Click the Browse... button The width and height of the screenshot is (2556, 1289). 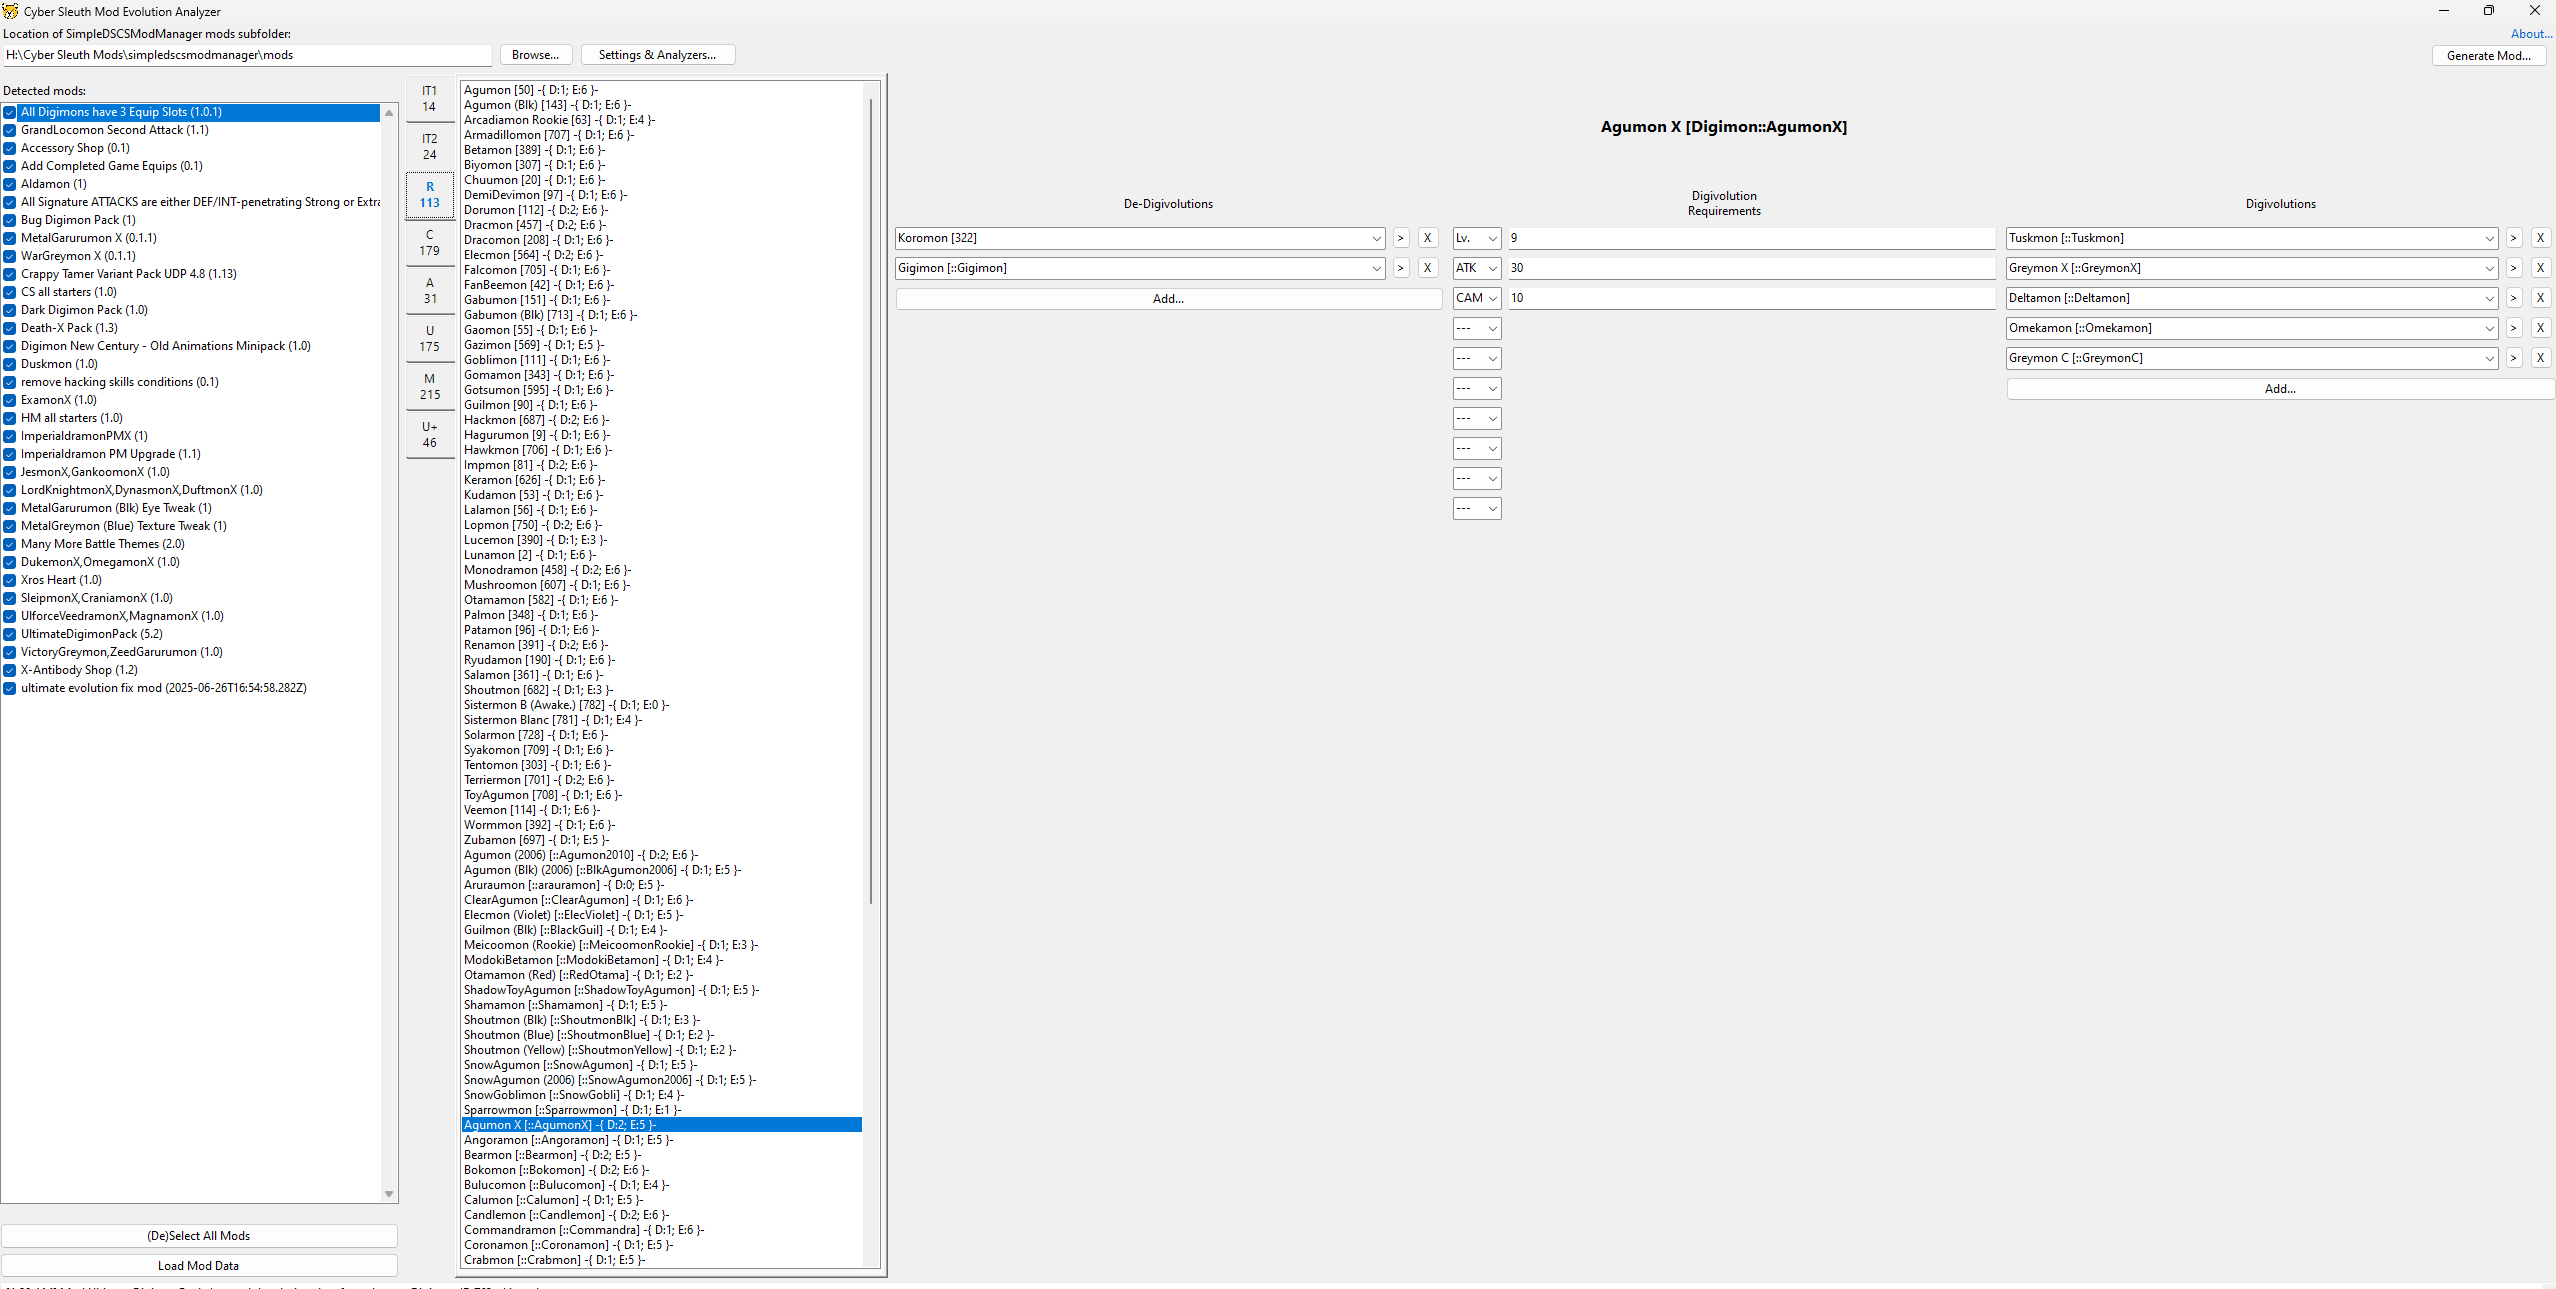pos(536,55)
